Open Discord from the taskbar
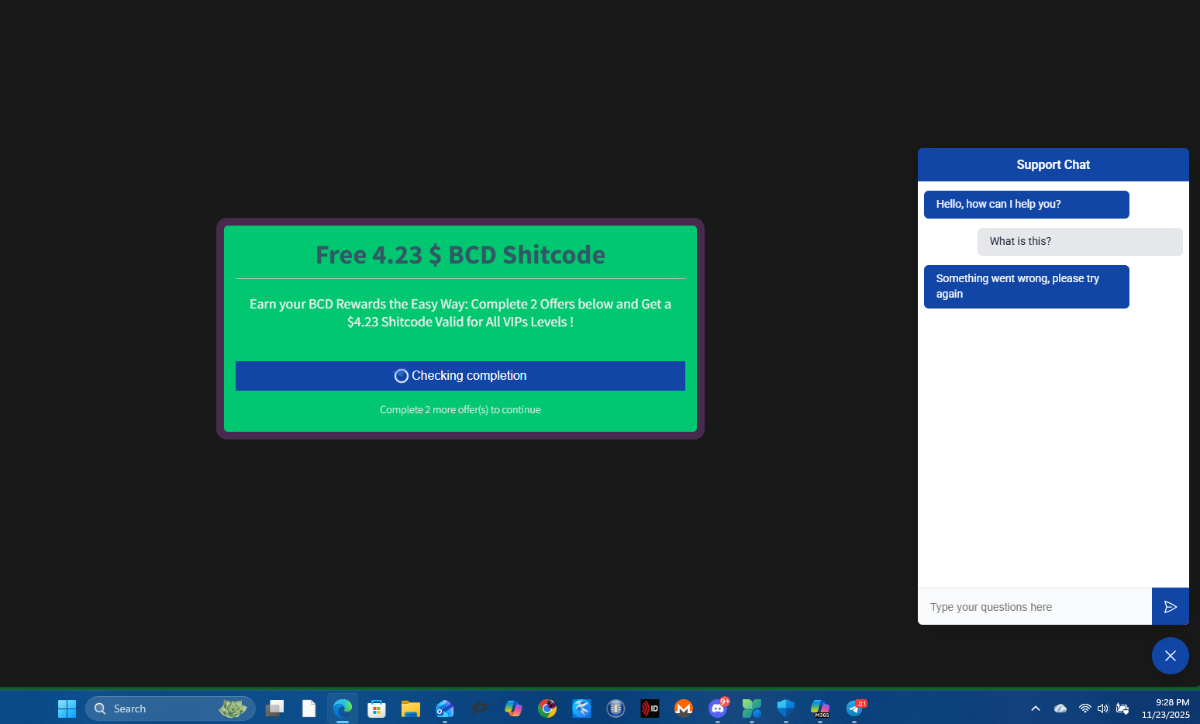This screenshot has width=1200, height=724. tap(717, 708)
